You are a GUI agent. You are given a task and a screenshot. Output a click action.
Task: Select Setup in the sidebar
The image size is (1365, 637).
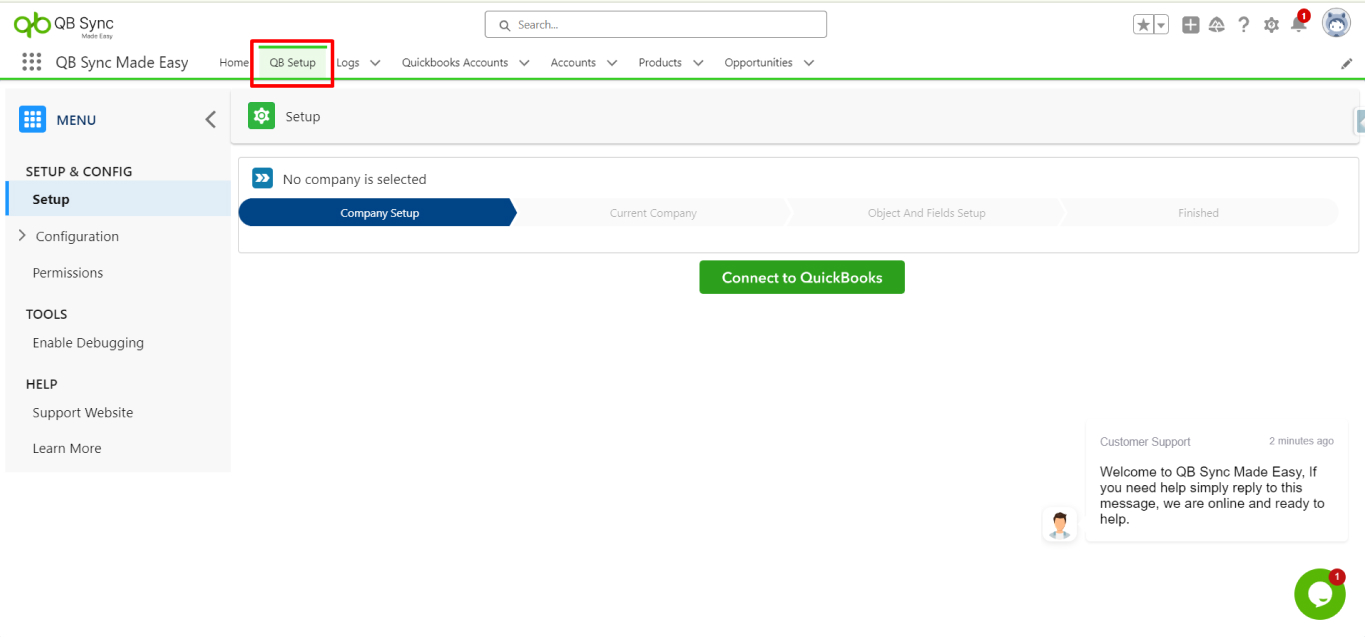pos(118,199)
